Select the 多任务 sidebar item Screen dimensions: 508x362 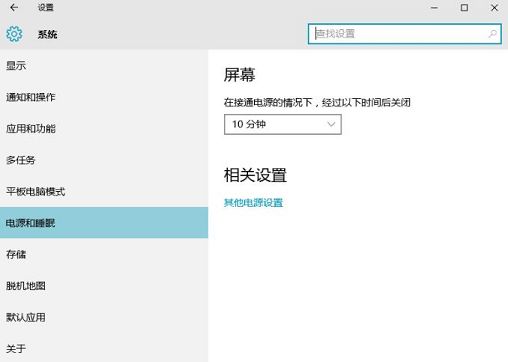(104, 160)
